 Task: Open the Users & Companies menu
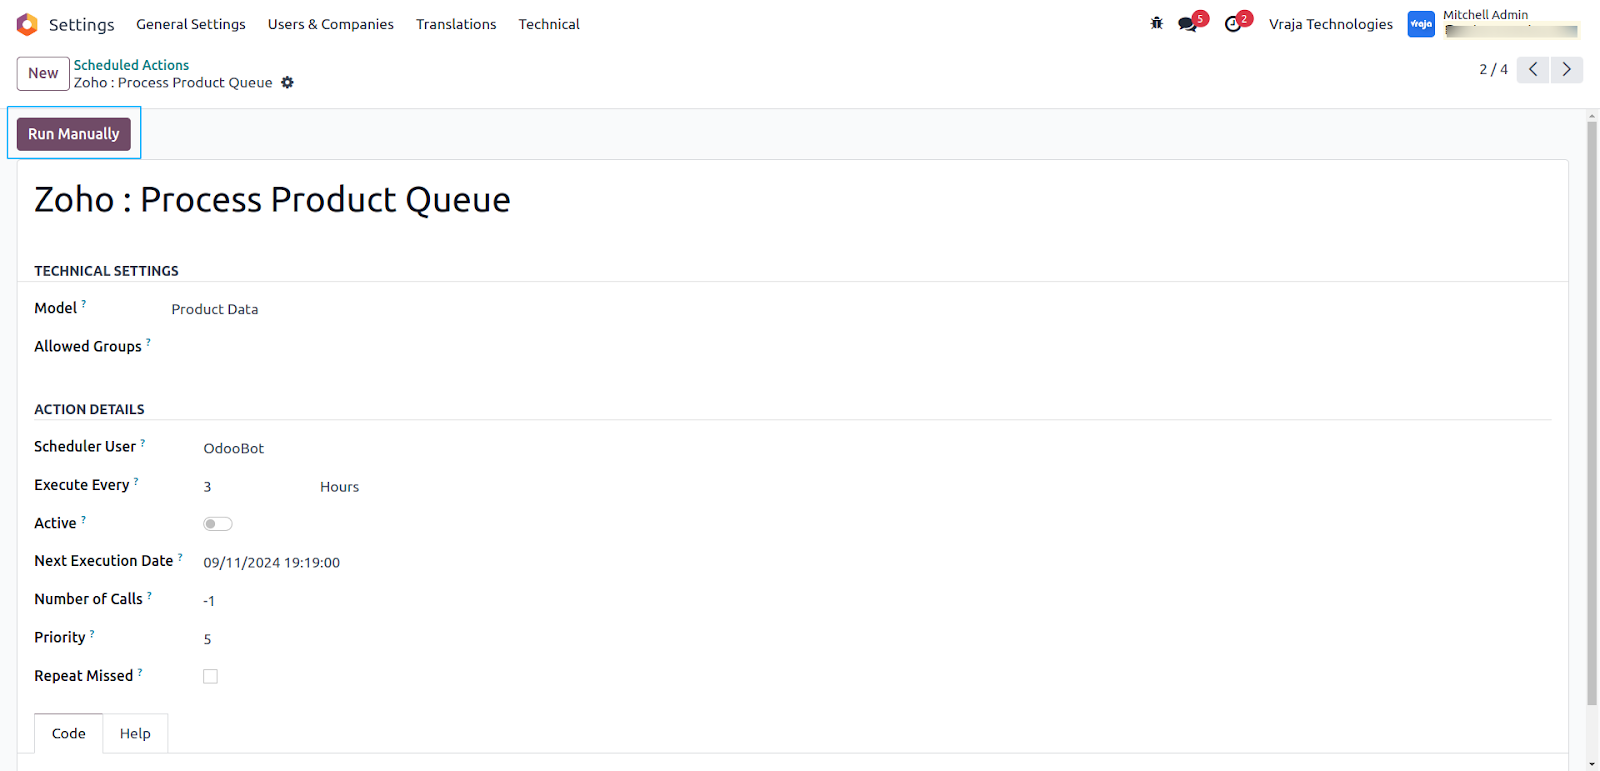point(331,24)
